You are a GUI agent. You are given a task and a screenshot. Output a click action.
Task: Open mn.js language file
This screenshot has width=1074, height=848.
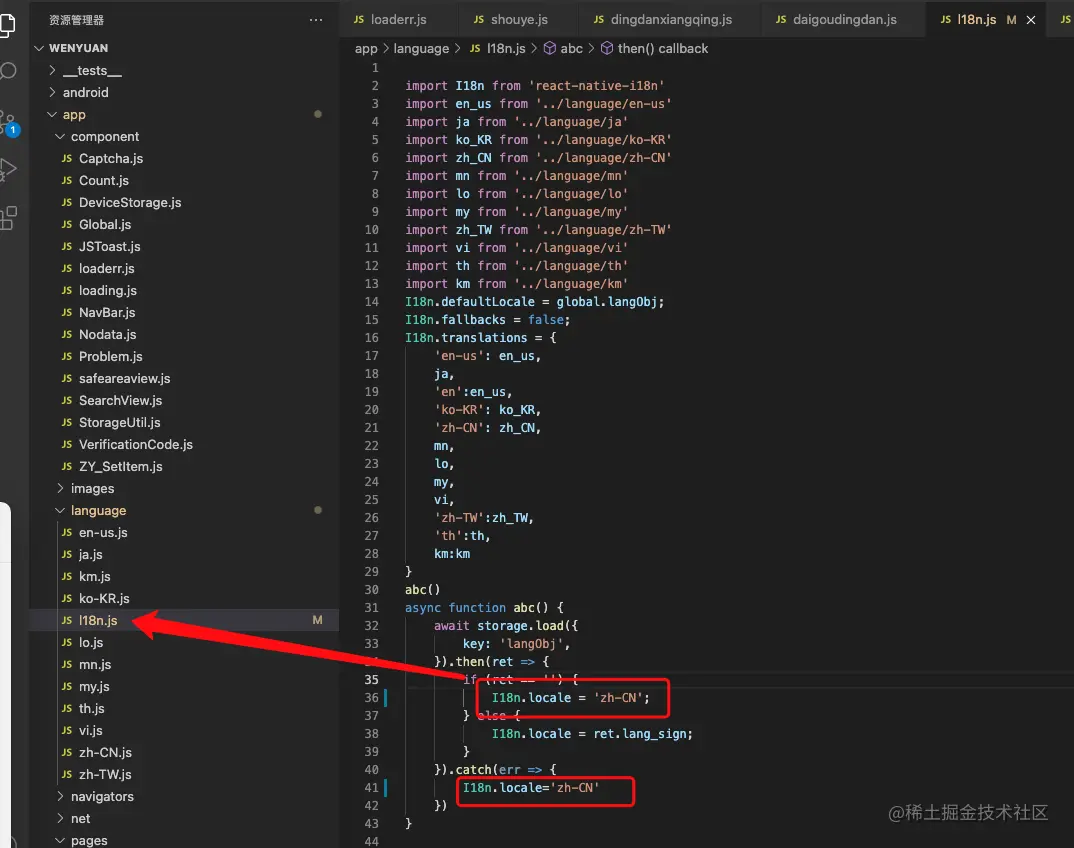[x=95, y=664]
